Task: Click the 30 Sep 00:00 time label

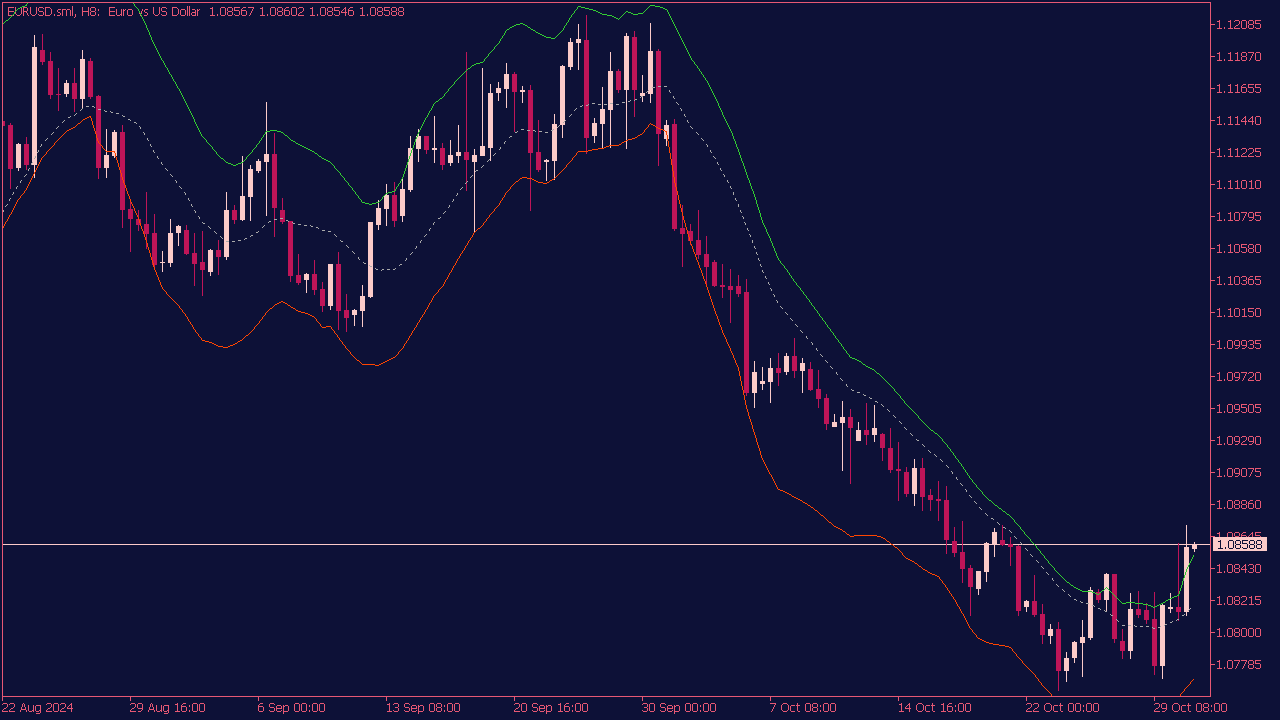Action: [679, 708]
